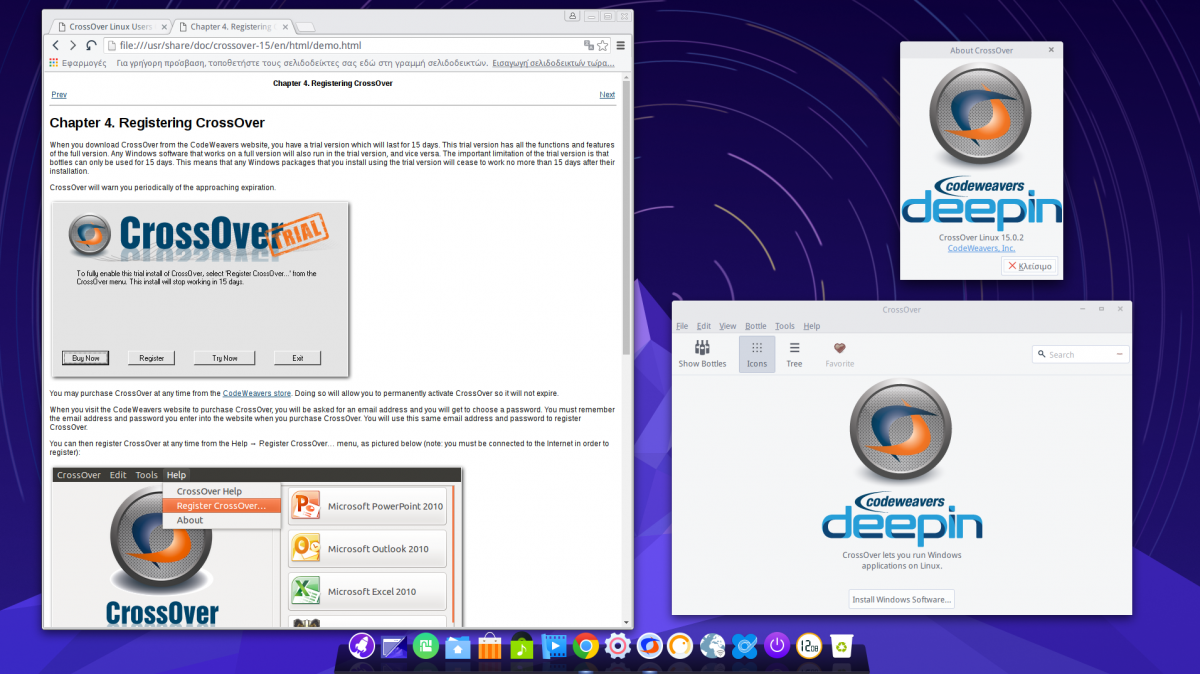Screen dimensions: 1200x674
Task: Click About in the pictured Help menu
Action: point(190,520)
